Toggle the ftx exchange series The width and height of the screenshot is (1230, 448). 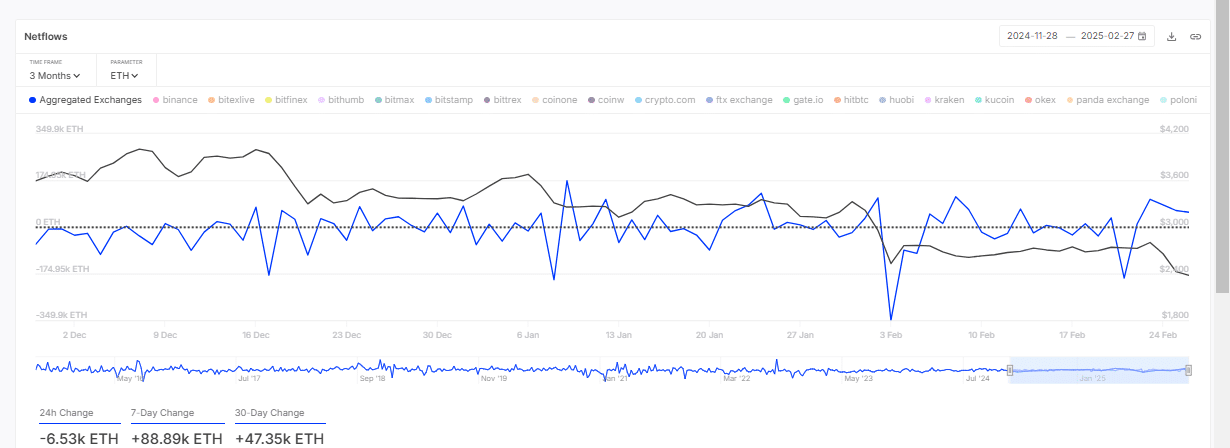tap(739, 100)
